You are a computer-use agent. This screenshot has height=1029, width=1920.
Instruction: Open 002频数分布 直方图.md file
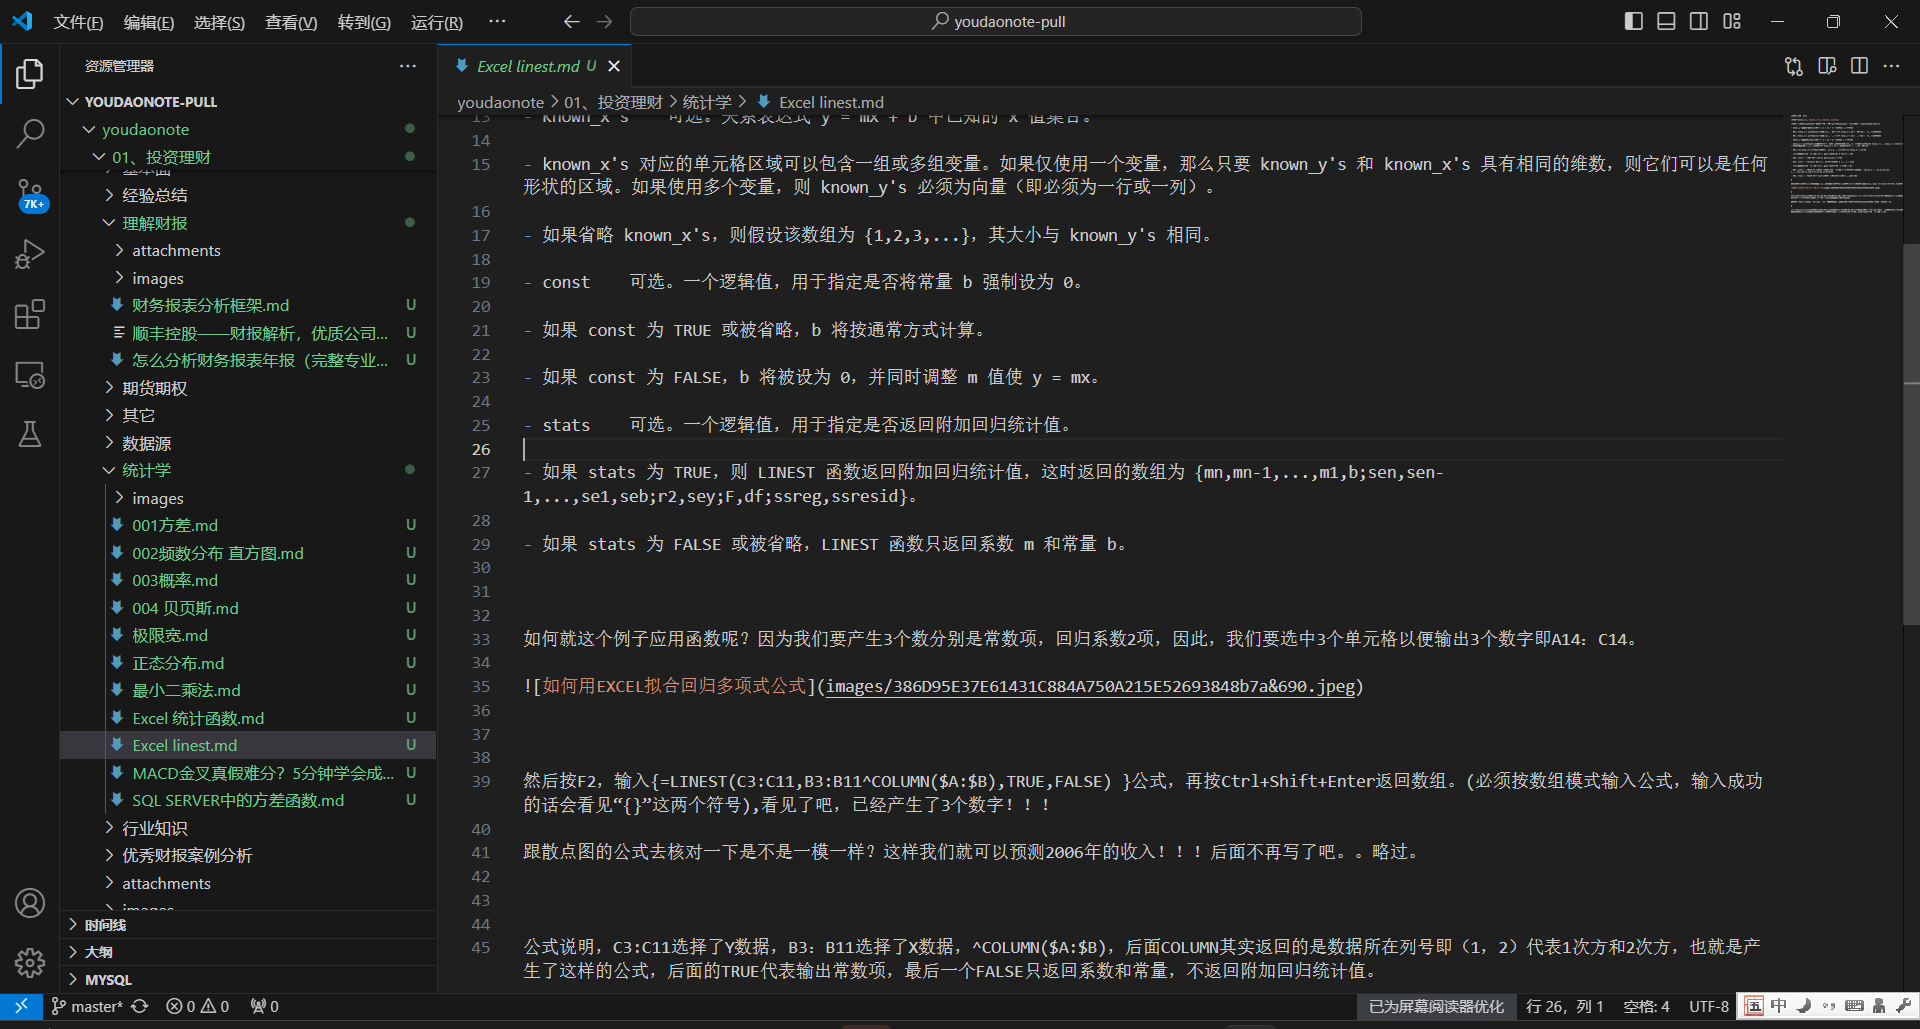[248, 553]
